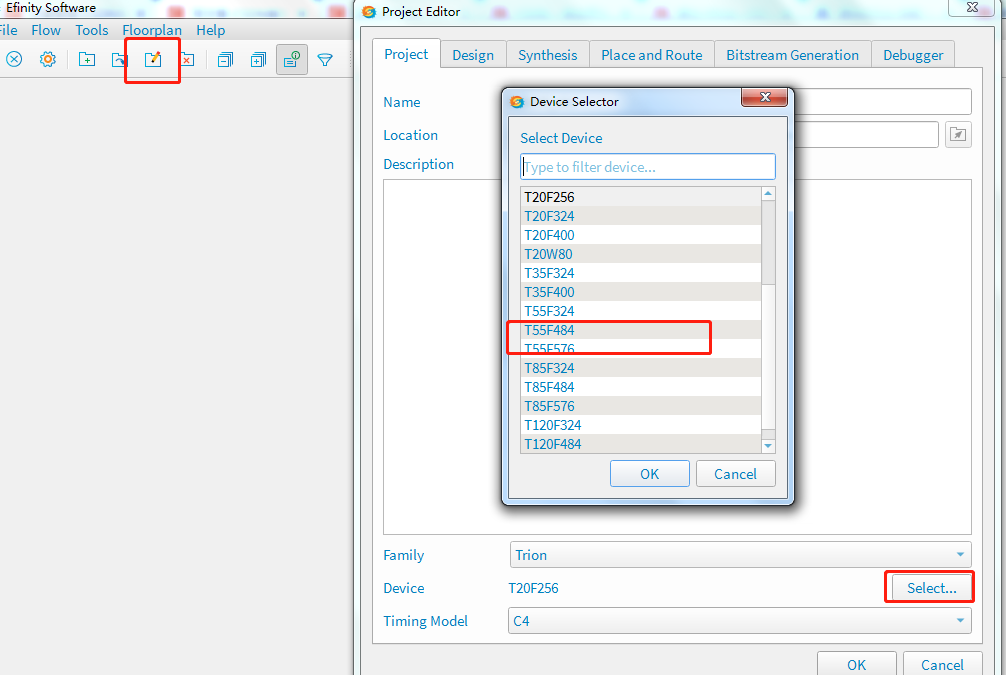
Task: Select T55F484 in device list
Action: 641,330
